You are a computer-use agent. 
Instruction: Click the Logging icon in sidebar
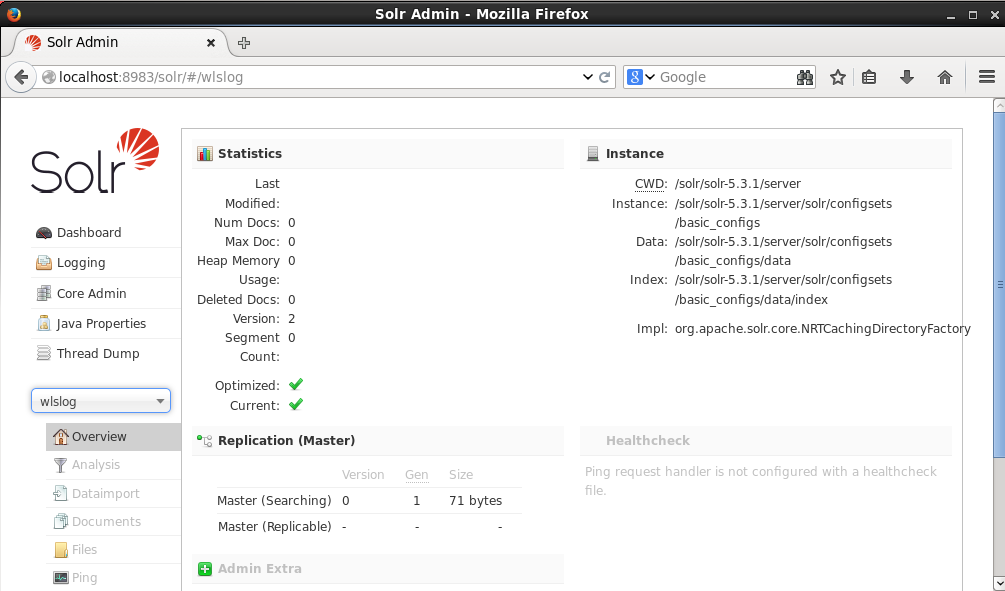pos(44,263)
